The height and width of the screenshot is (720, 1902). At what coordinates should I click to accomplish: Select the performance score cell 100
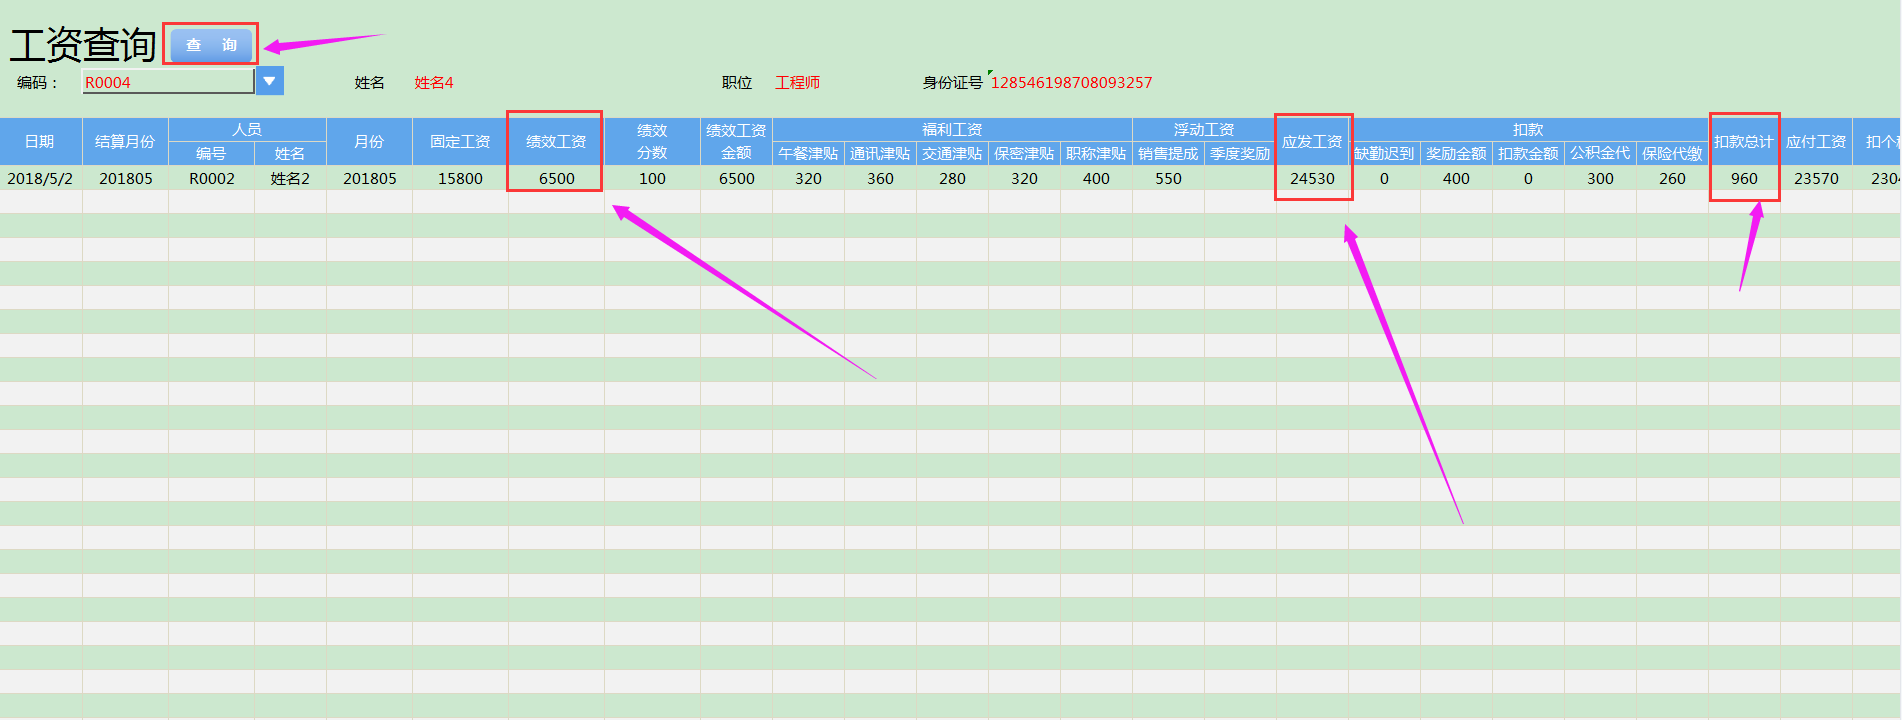pos(652,178)
